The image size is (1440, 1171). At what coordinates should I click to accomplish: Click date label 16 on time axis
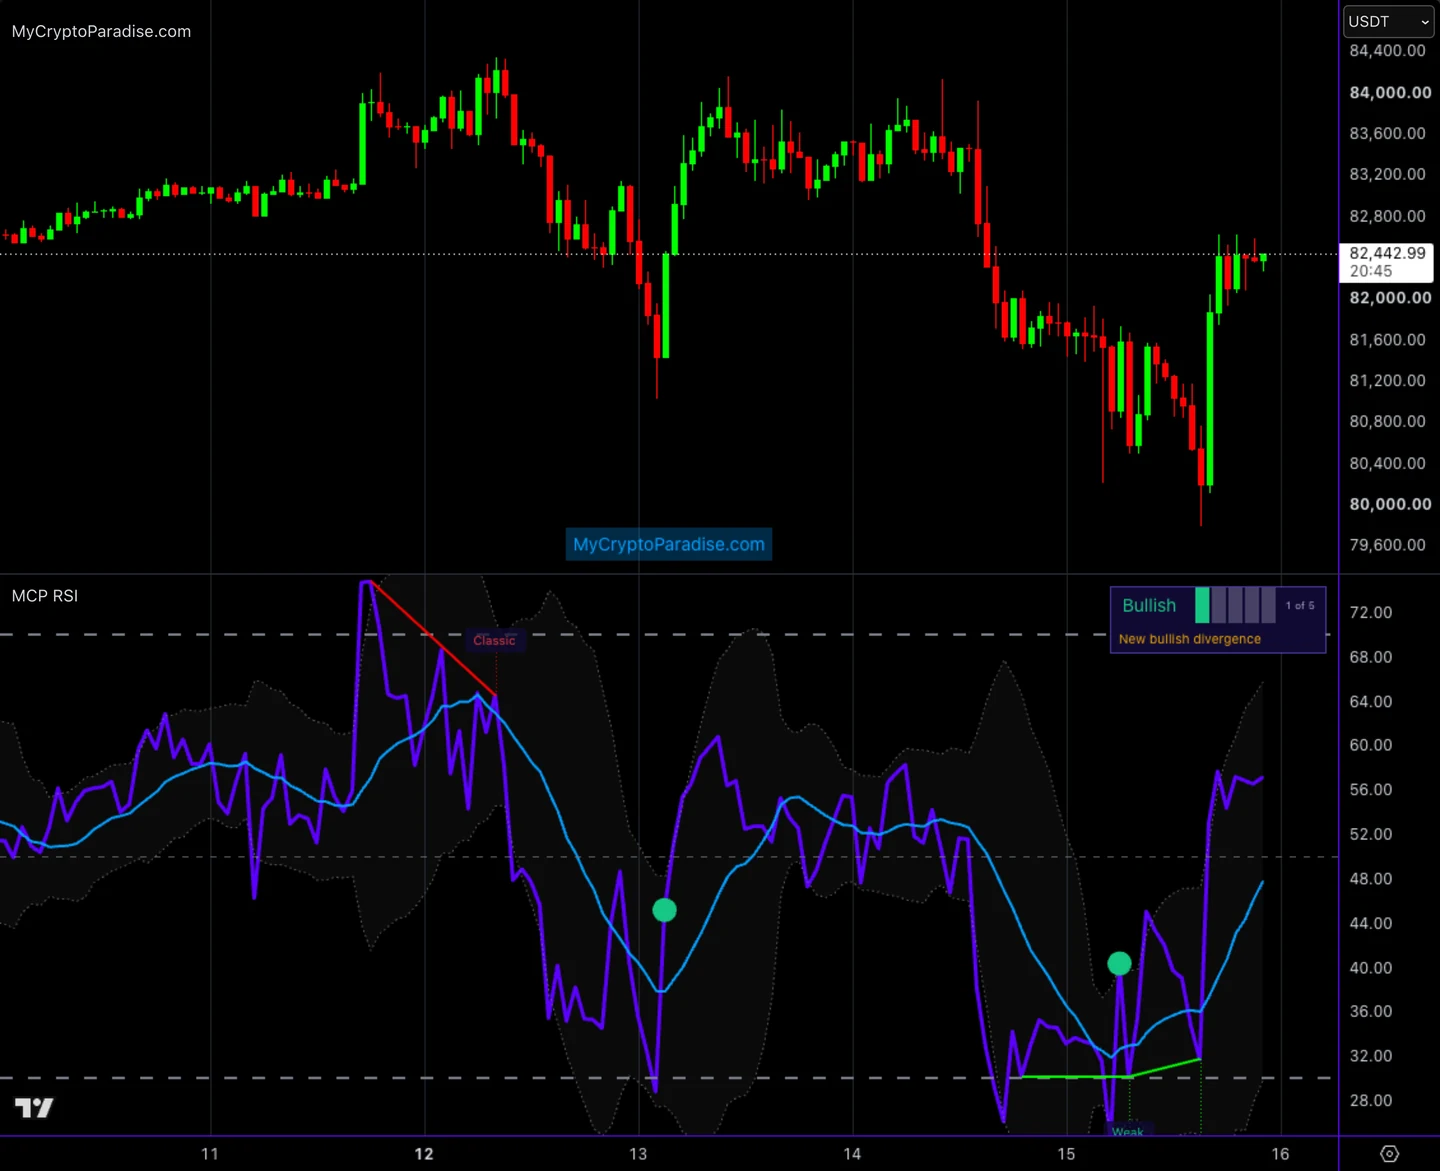pyautogui.click(x=1280, y=1154)
